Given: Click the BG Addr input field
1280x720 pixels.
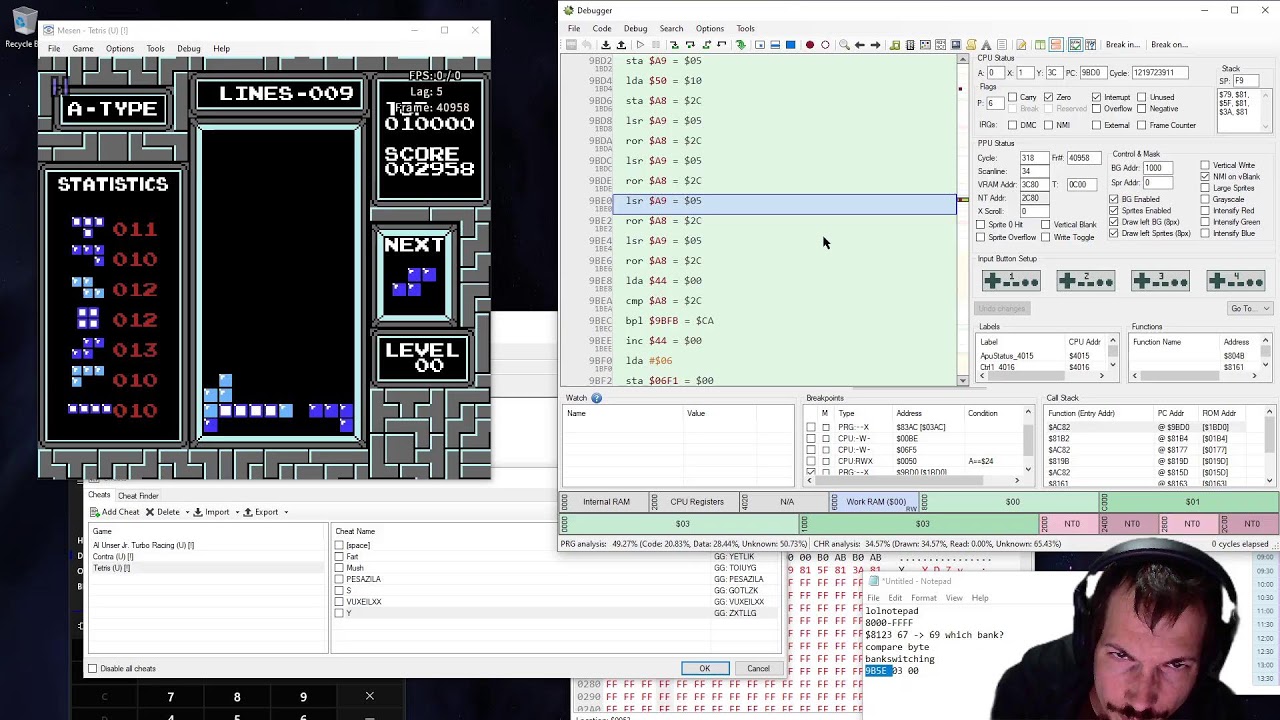Looking at the screenshot, I should pos(1157,168).
